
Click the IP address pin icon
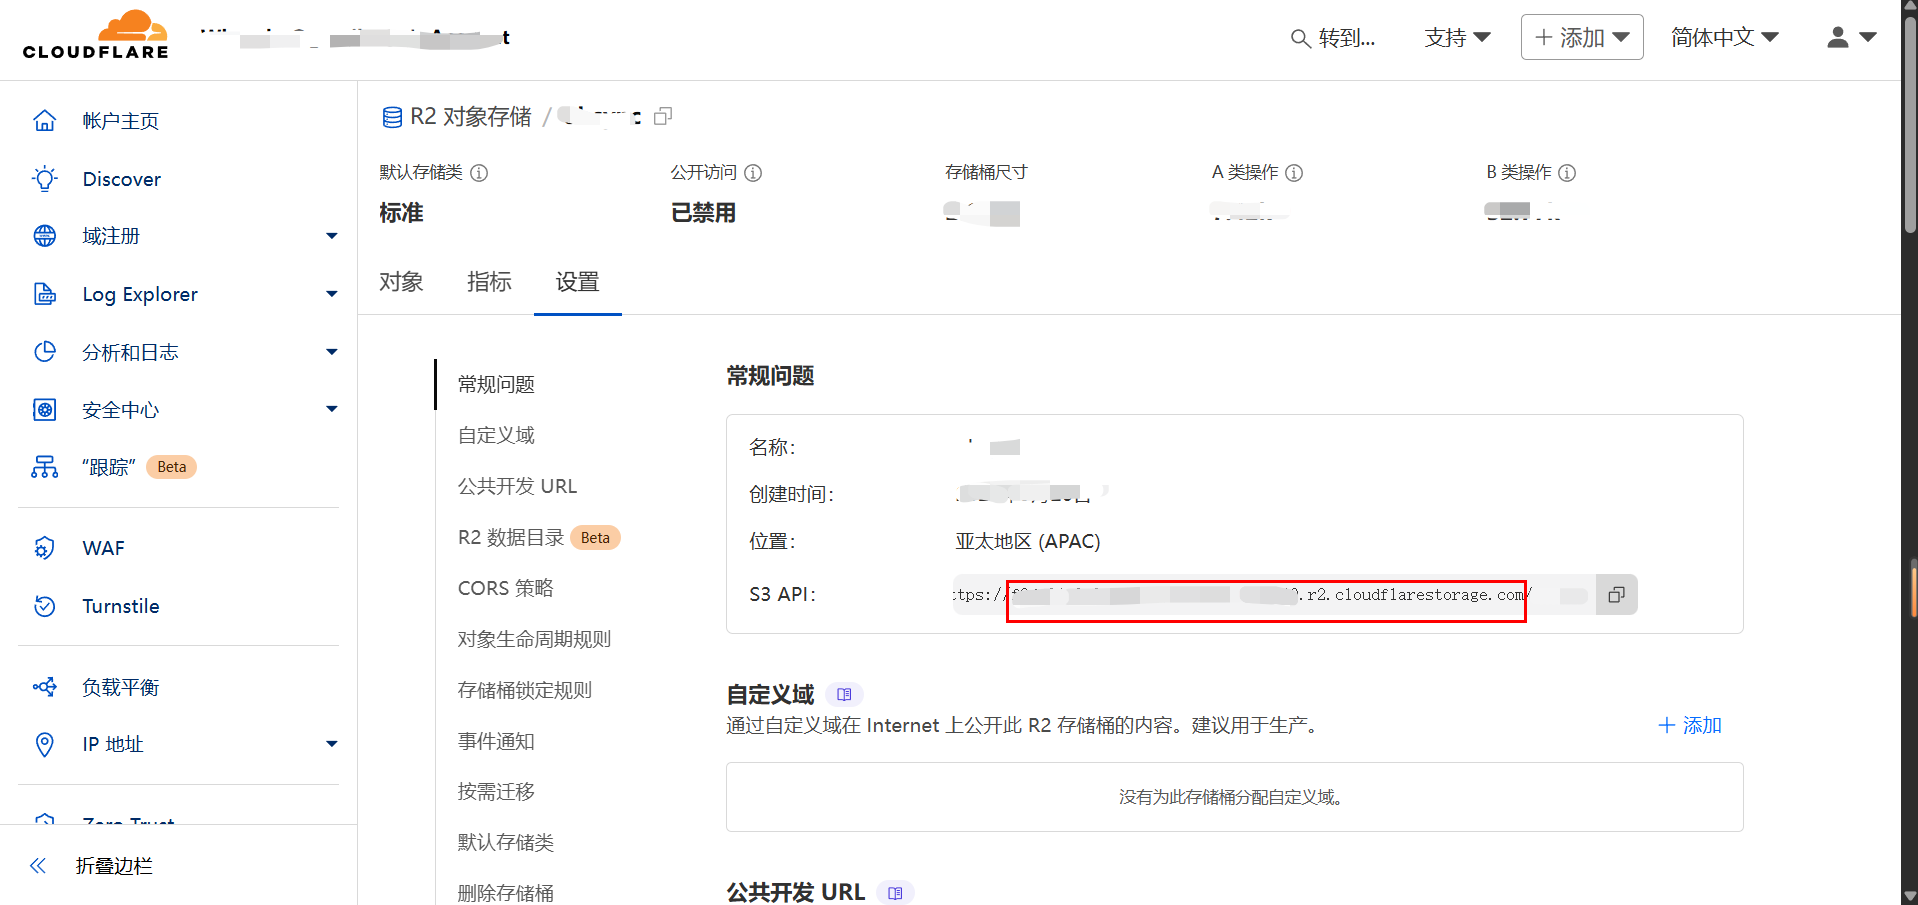(45, 744)
